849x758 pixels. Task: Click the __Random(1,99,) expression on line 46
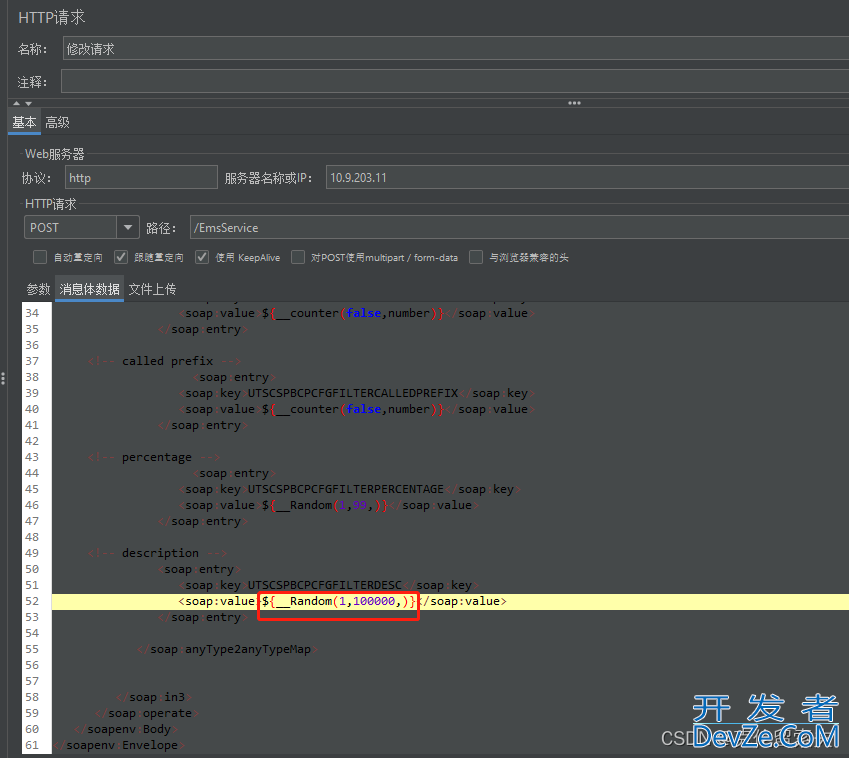click(325, 505)
